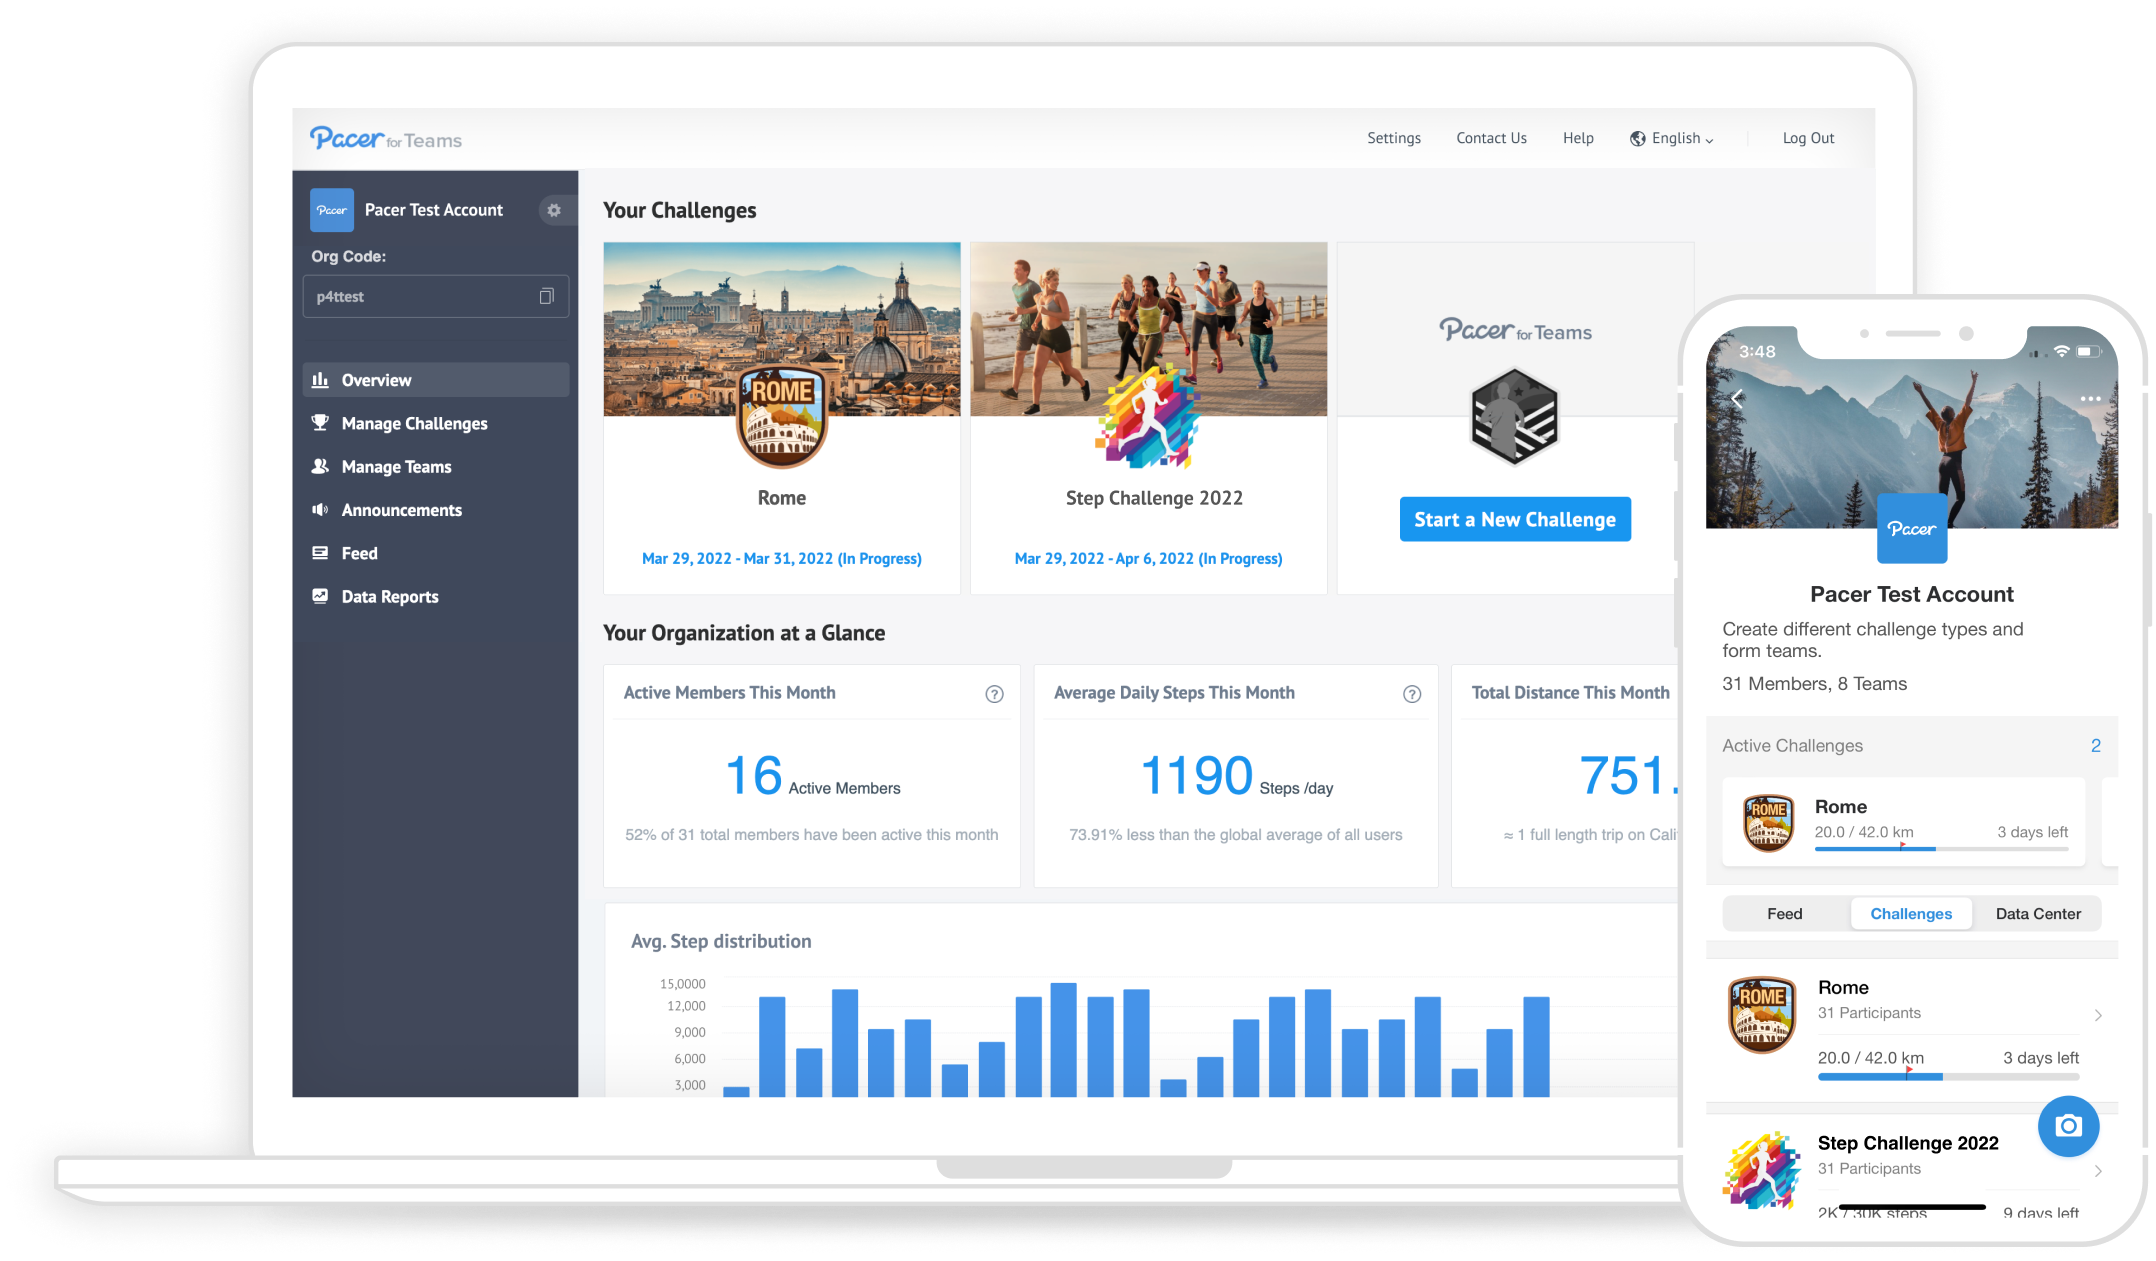Open Manage Teams from the sidebar
This screenshot has width=2156, height=1261.
pos(396,466)
